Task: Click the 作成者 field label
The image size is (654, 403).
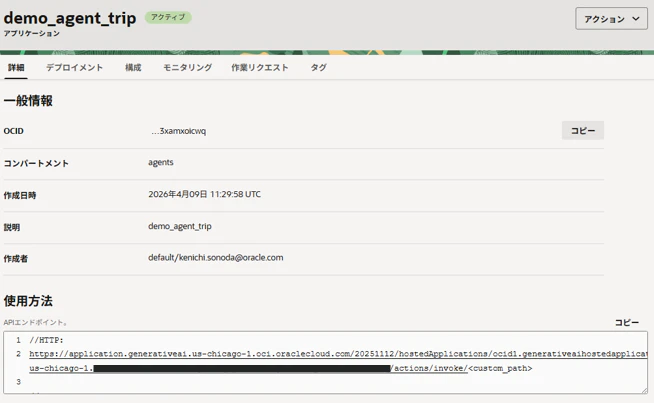Action: click(x=15, y=259)
